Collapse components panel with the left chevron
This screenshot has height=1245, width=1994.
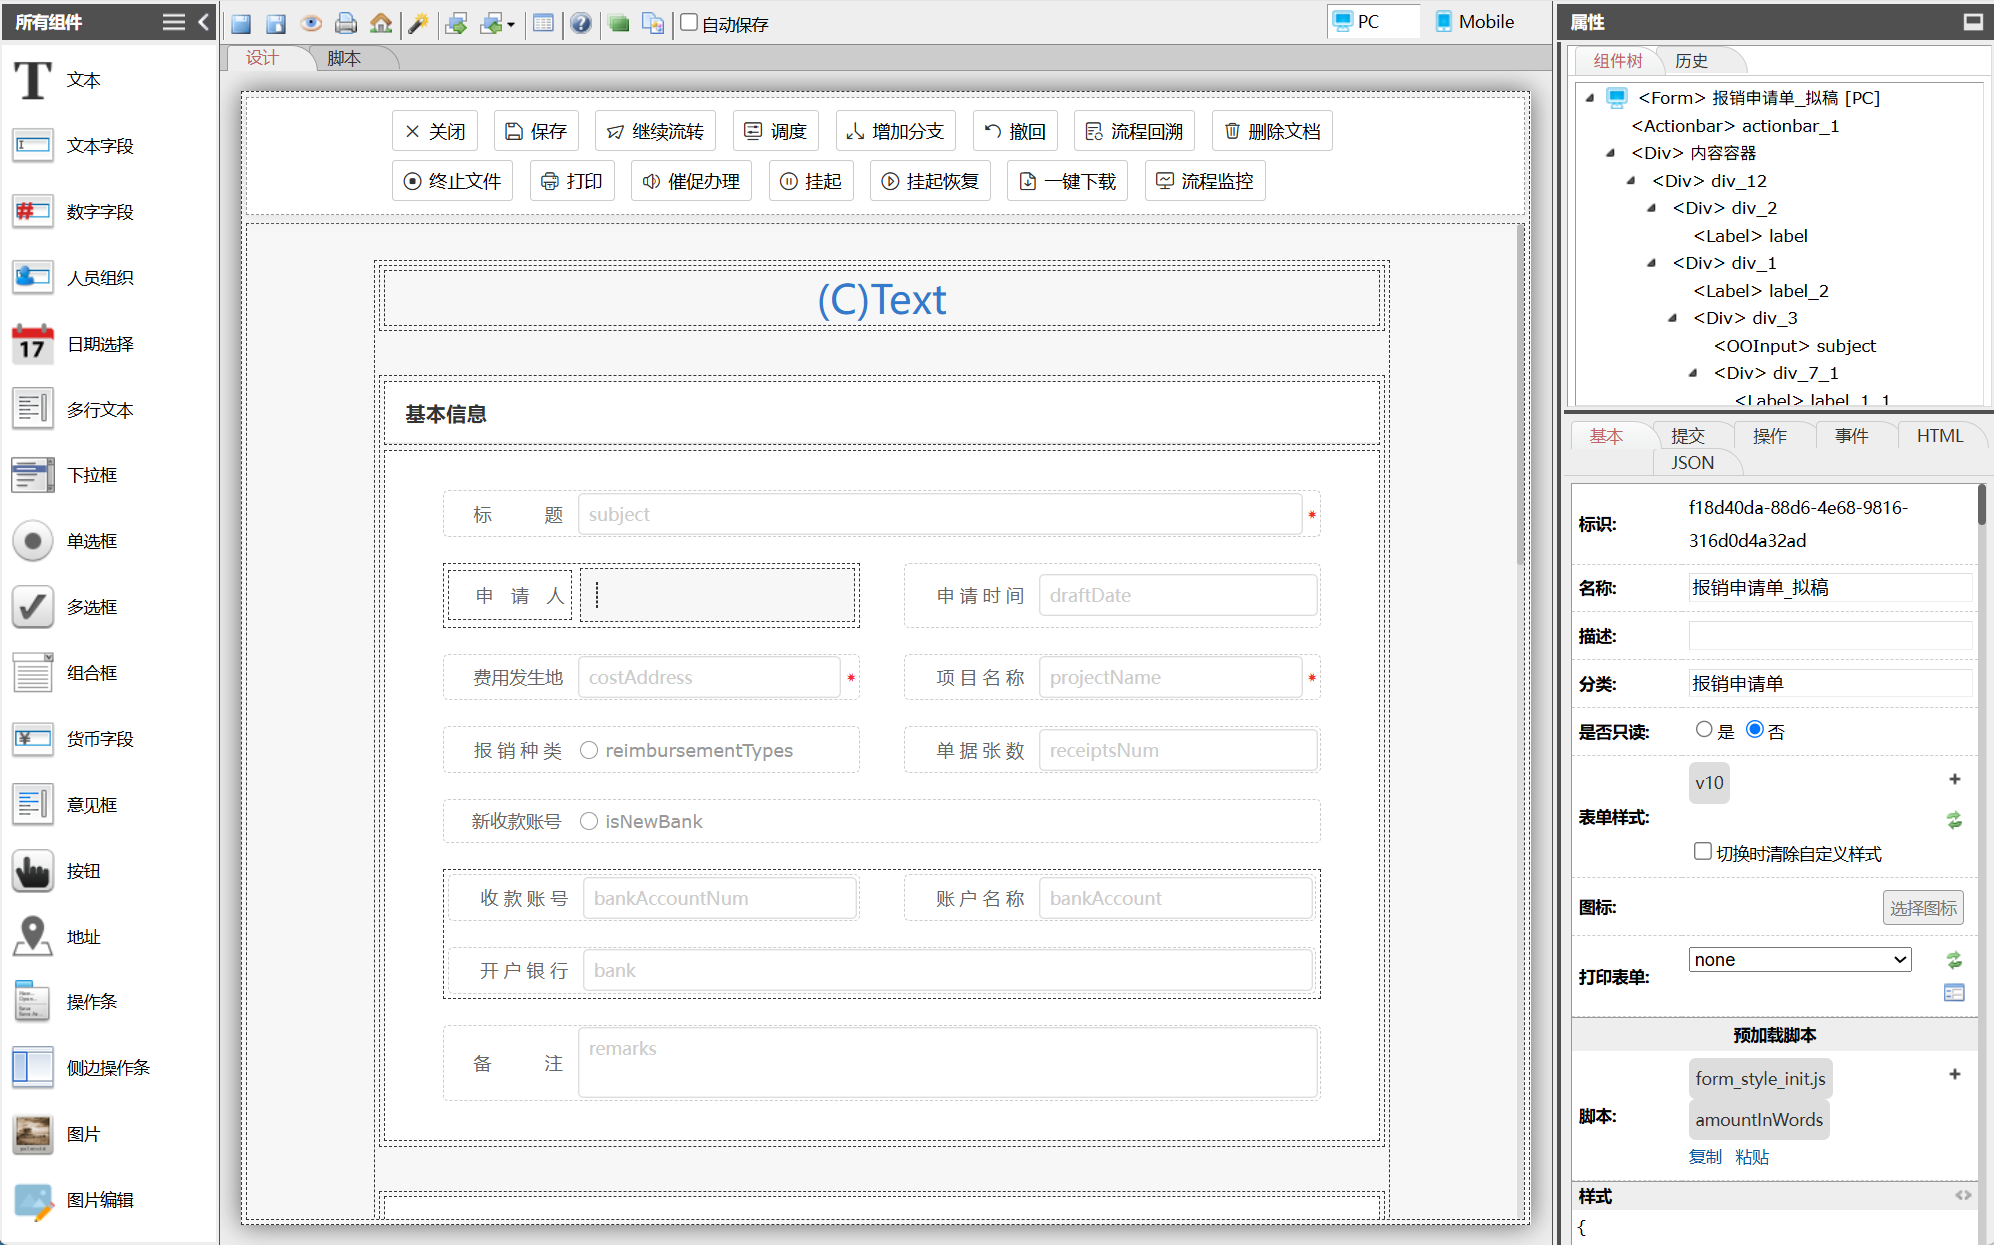pyautogui.click(x=204, y=22)
